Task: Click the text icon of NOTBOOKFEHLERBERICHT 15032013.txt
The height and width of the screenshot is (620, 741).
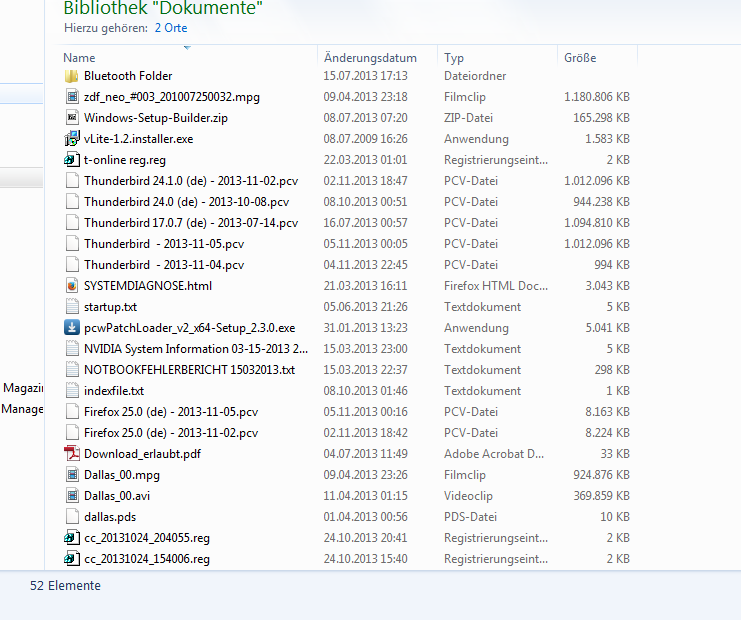Action: pos(72,370)
